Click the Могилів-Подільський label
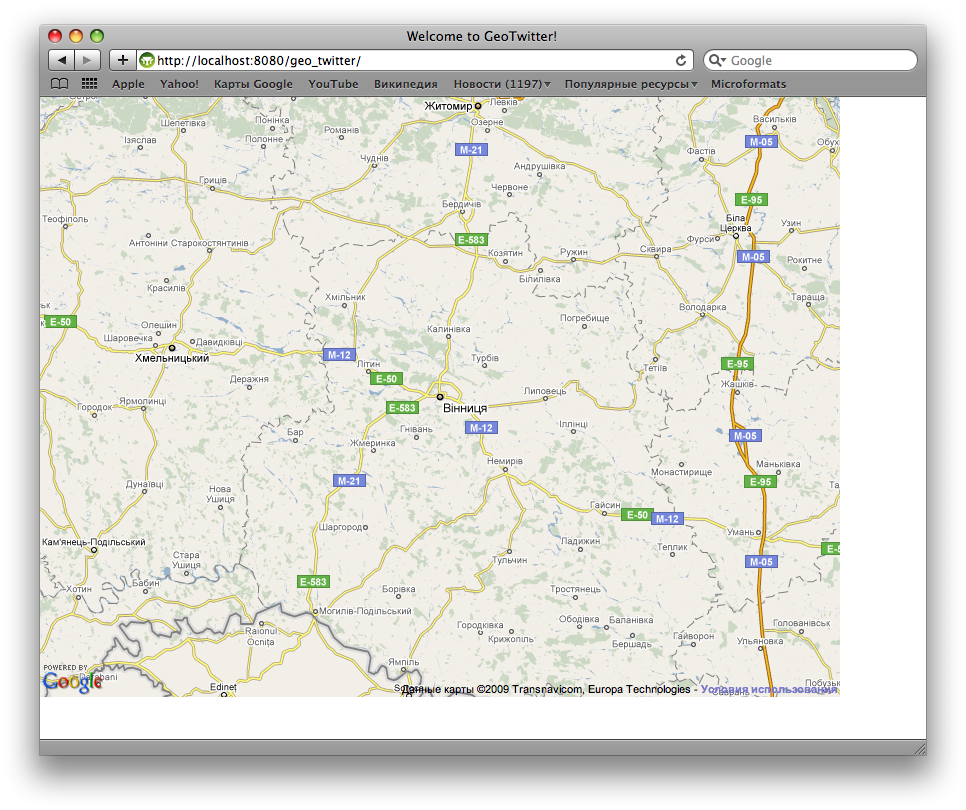966x810 pixels. (365, 611)
